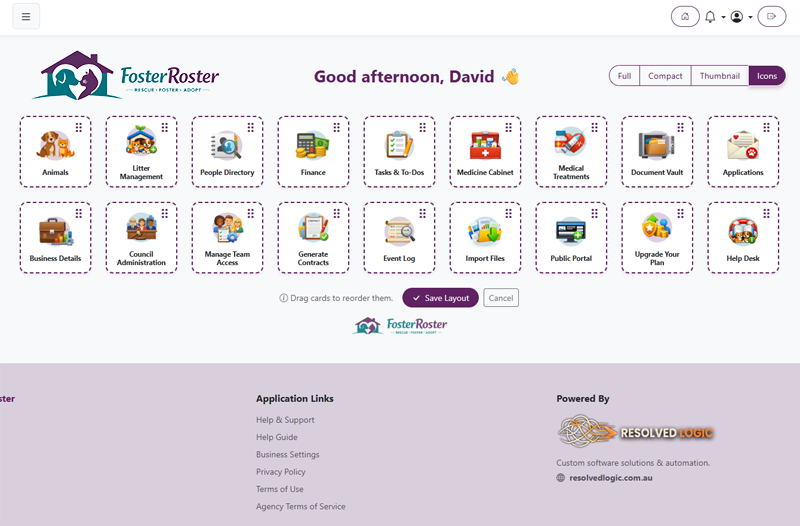Click the Animals card drag handle

pos(79,127)
